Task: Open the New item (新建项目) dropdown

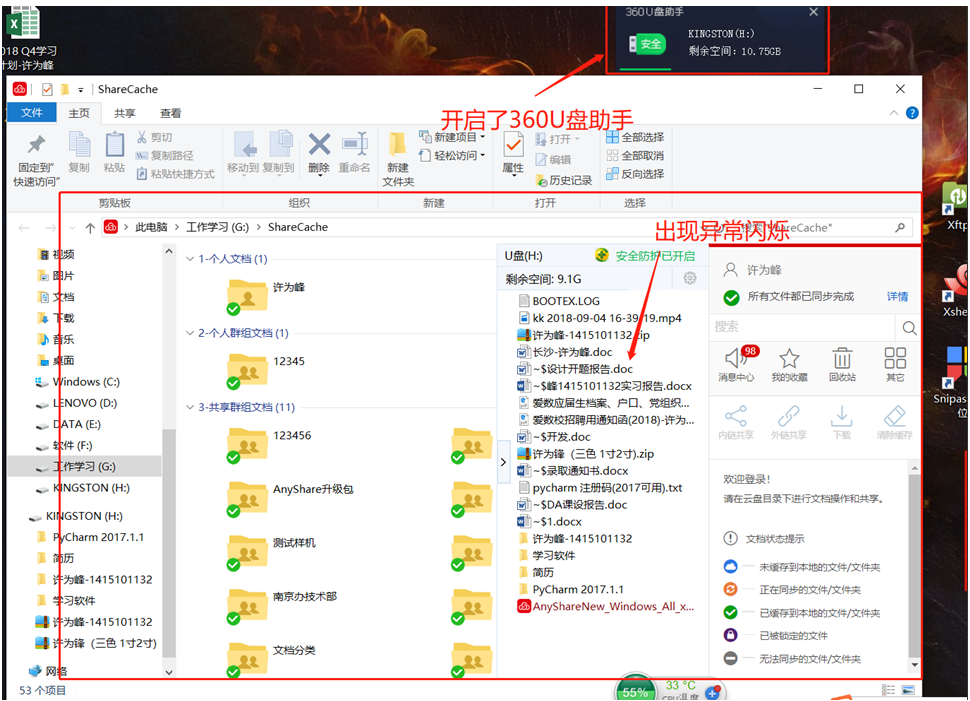Action: click(452, 137)
